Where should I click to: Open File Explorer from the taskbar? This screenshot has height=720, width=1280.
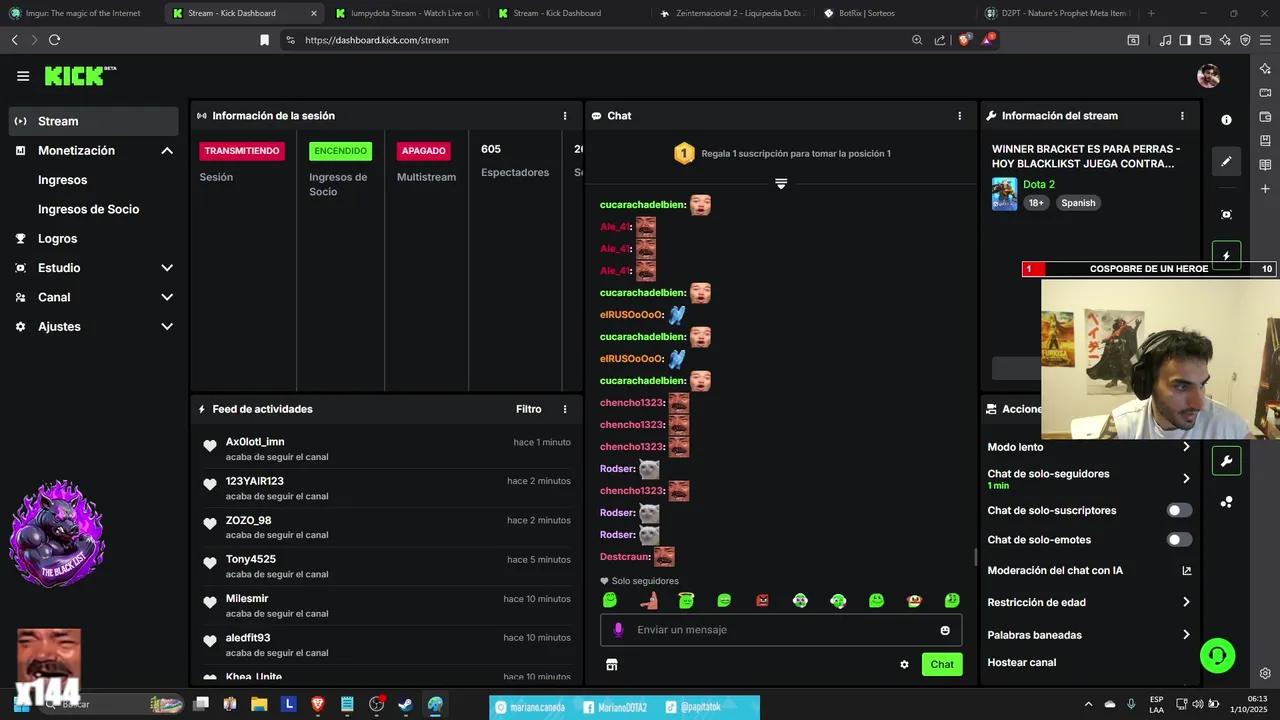tap(259, 704)
